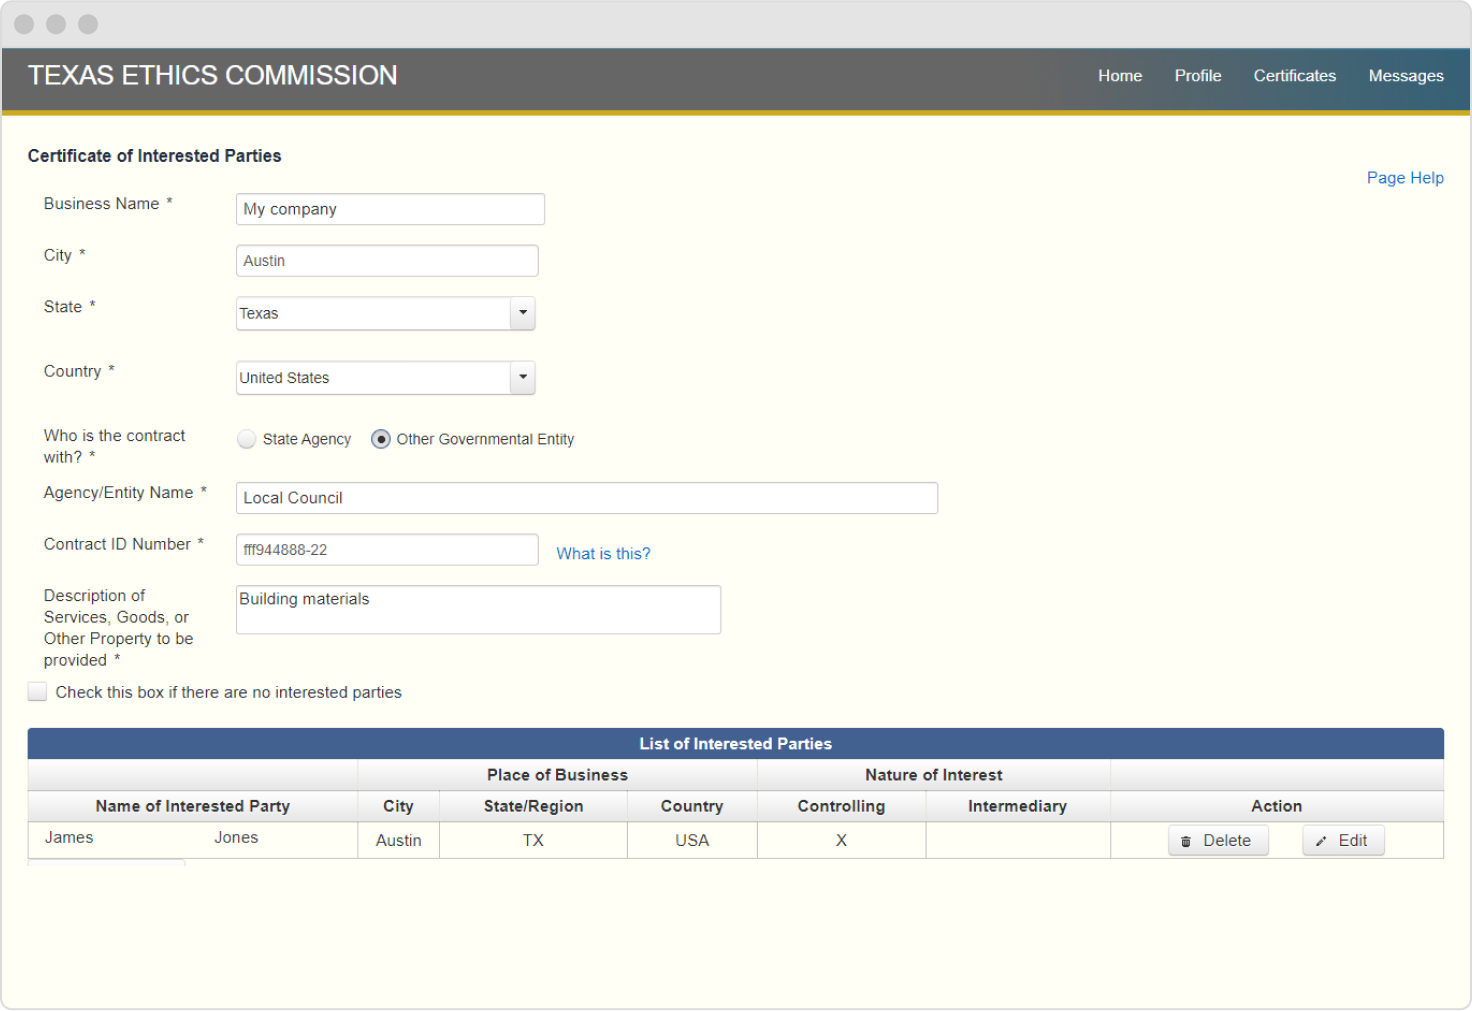Select the State Agency radio button
Viewport: 1472px width, 1011px height.
coord(246,439)
